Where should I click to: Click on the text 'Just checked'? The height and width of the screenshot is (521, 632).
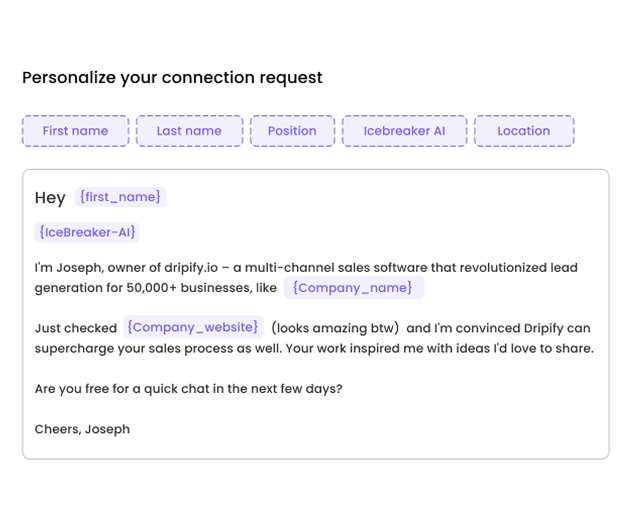coord(76,328)
